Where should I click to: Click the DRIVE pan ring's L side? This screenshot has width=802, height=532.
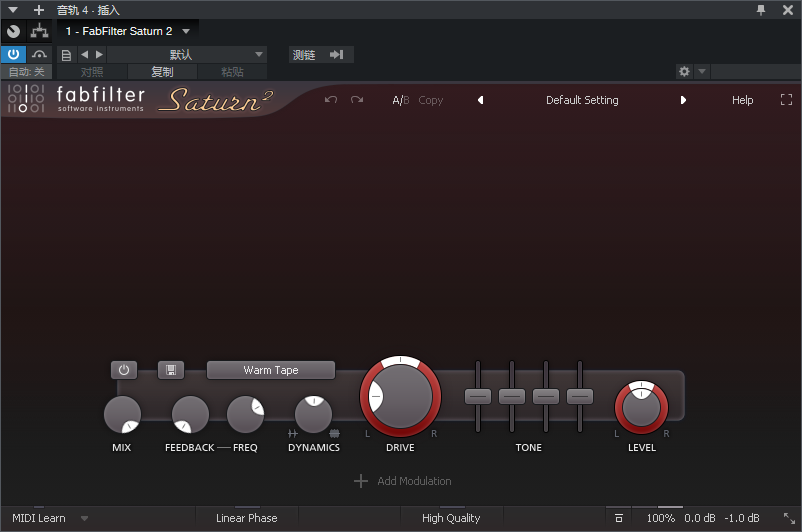367,434
